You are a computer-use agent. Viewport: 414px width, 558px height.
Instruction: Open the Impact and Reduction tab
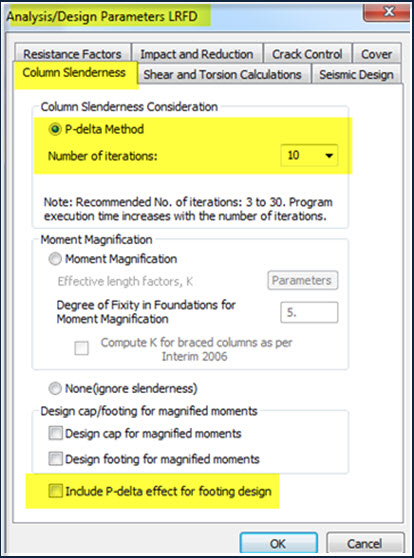point(197,54)
